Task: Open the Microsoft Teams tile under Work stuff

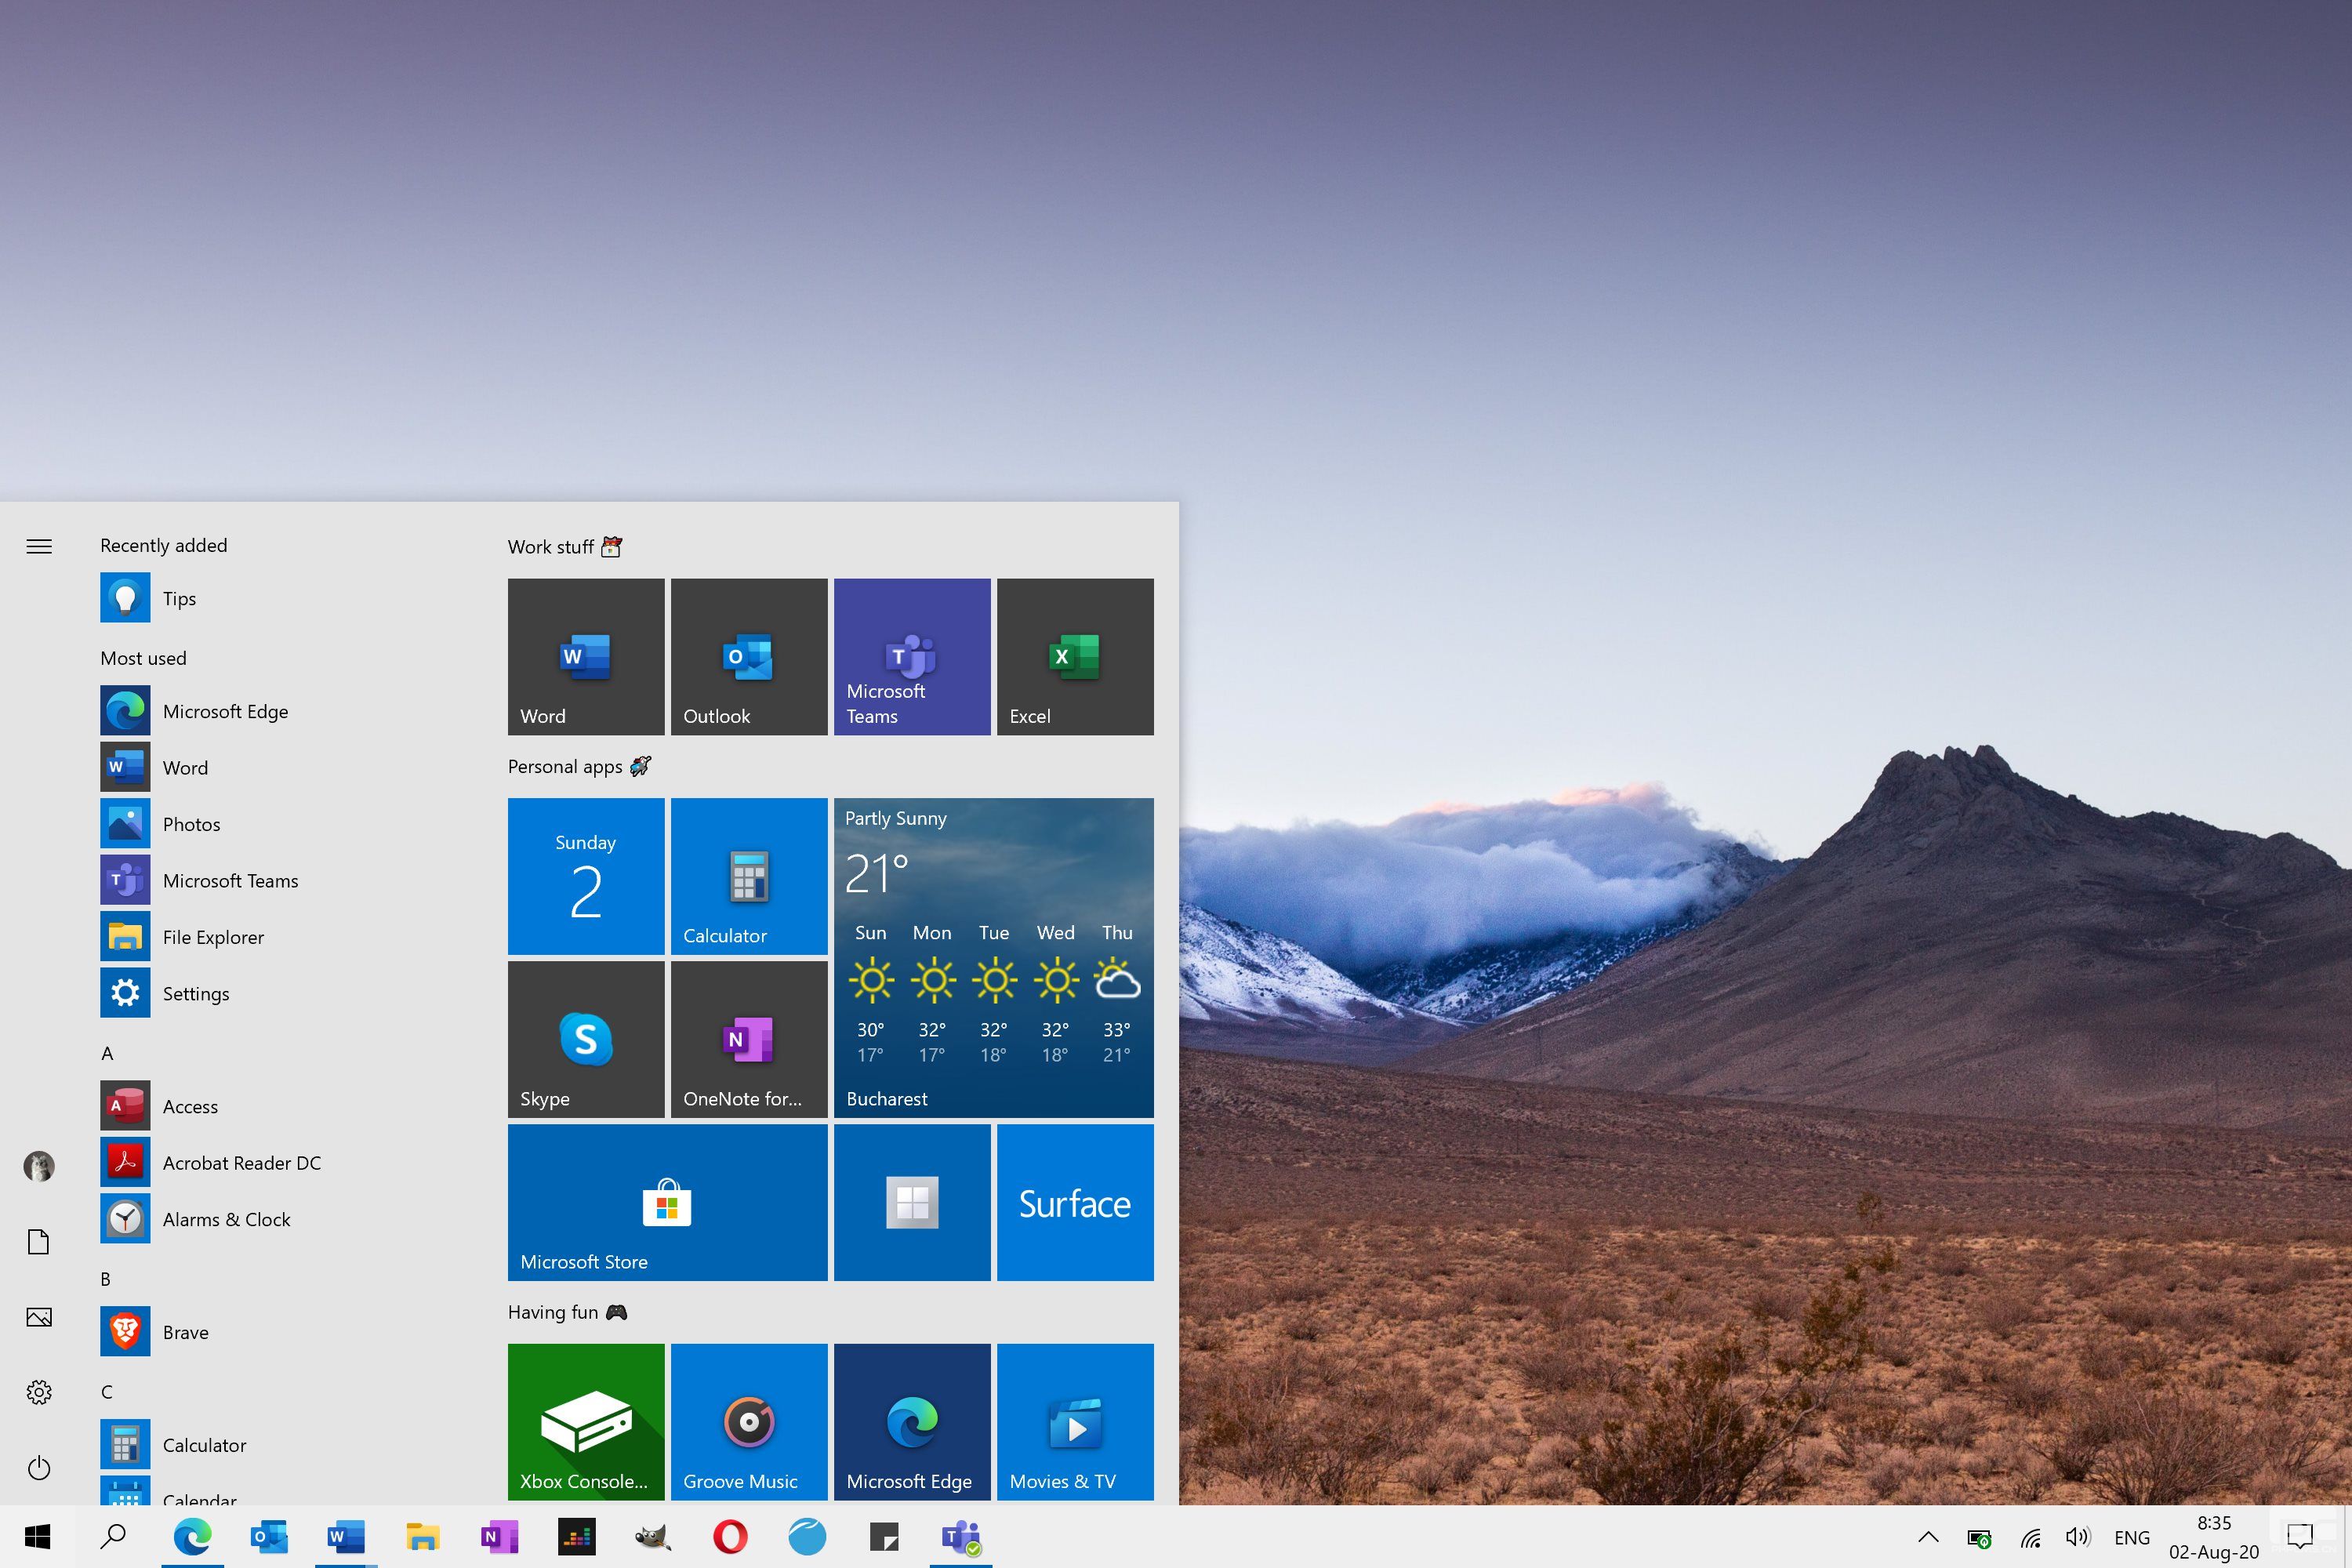Action: (x=911, y=656)
